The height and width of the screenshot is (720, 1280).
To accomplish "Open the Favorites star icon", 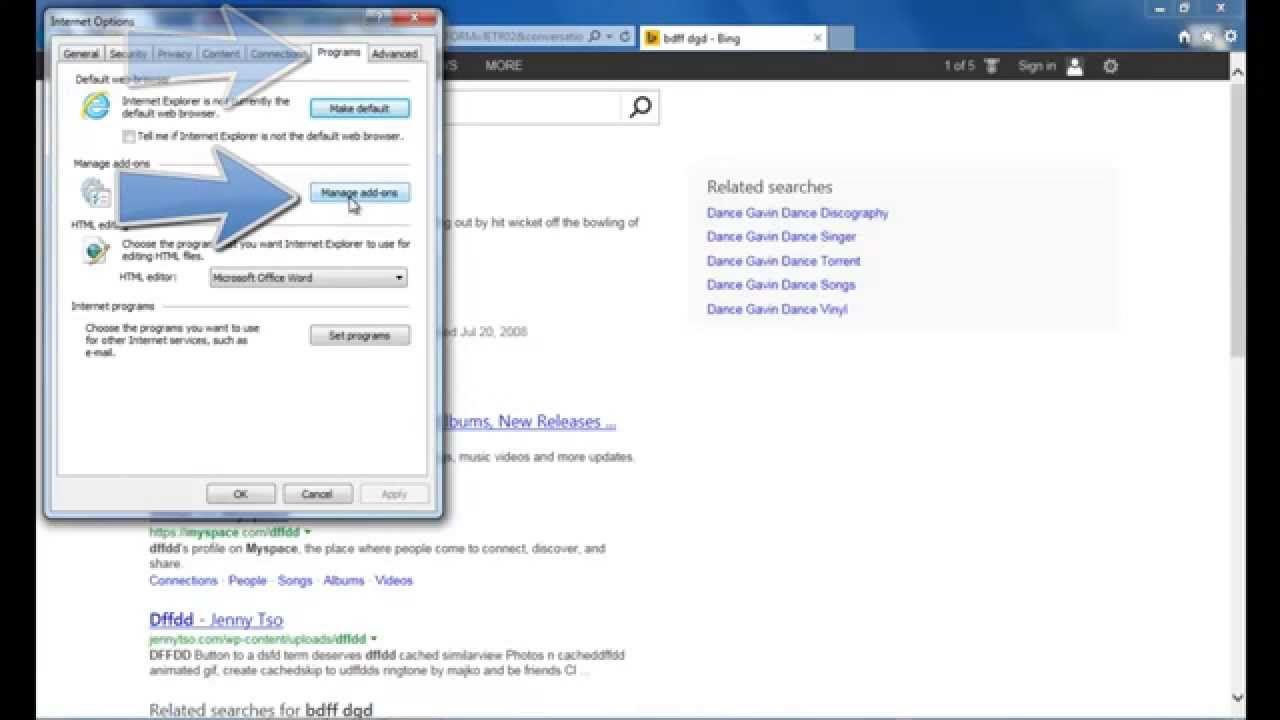I will [x=1208, y=37].
